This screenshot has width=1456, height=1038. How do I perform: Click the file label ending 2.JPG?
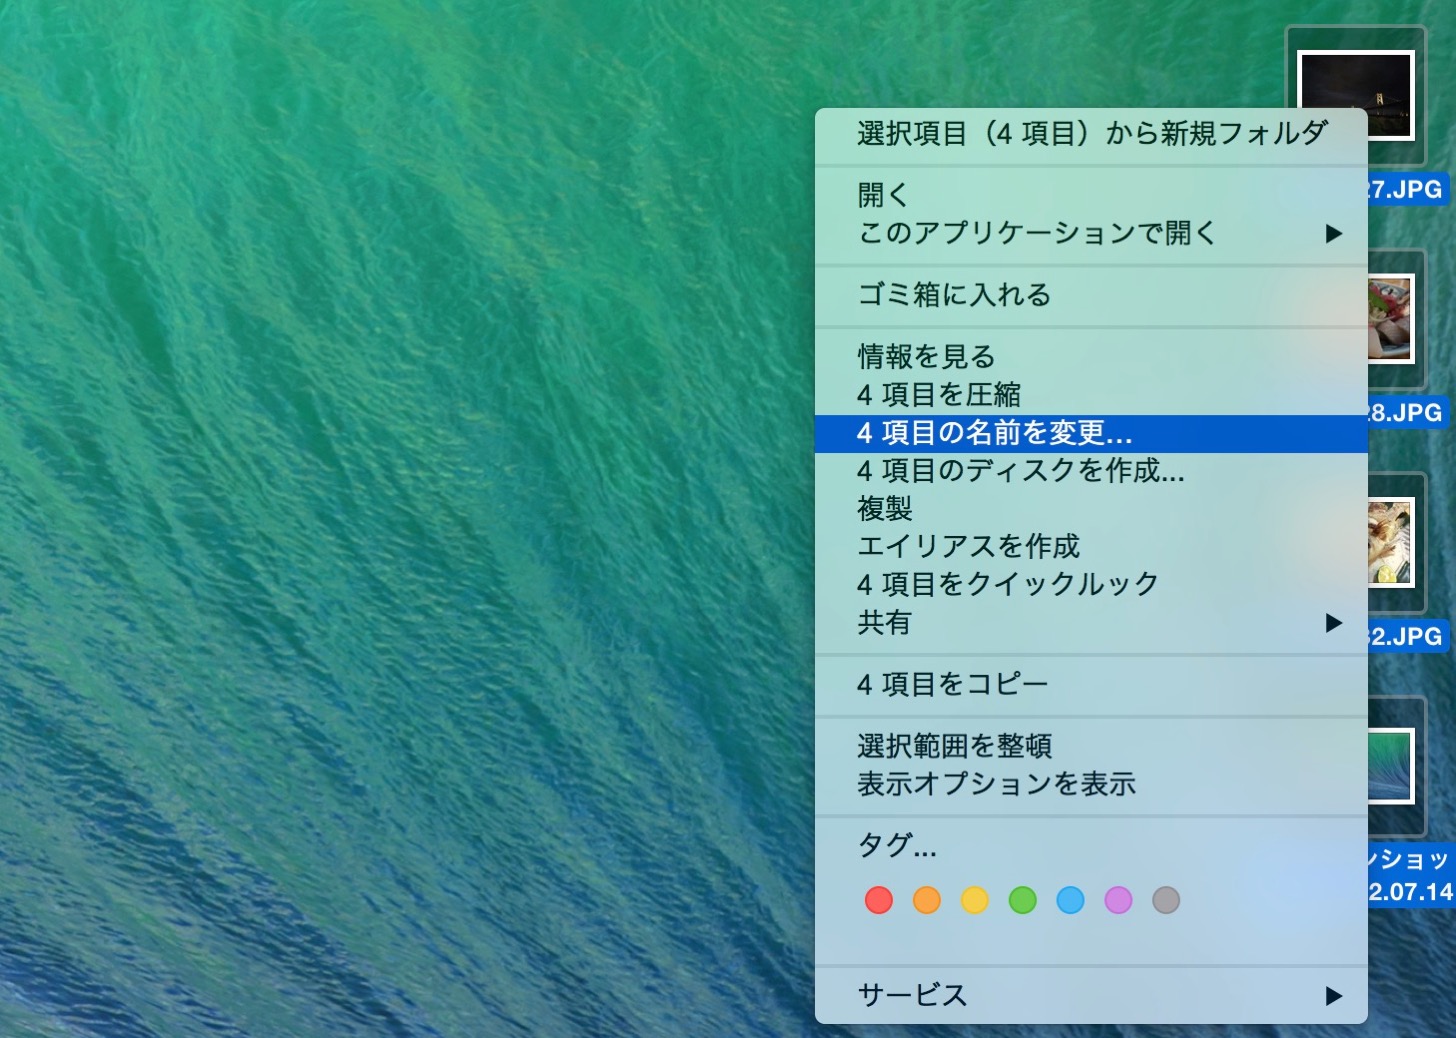(1407, 636)
